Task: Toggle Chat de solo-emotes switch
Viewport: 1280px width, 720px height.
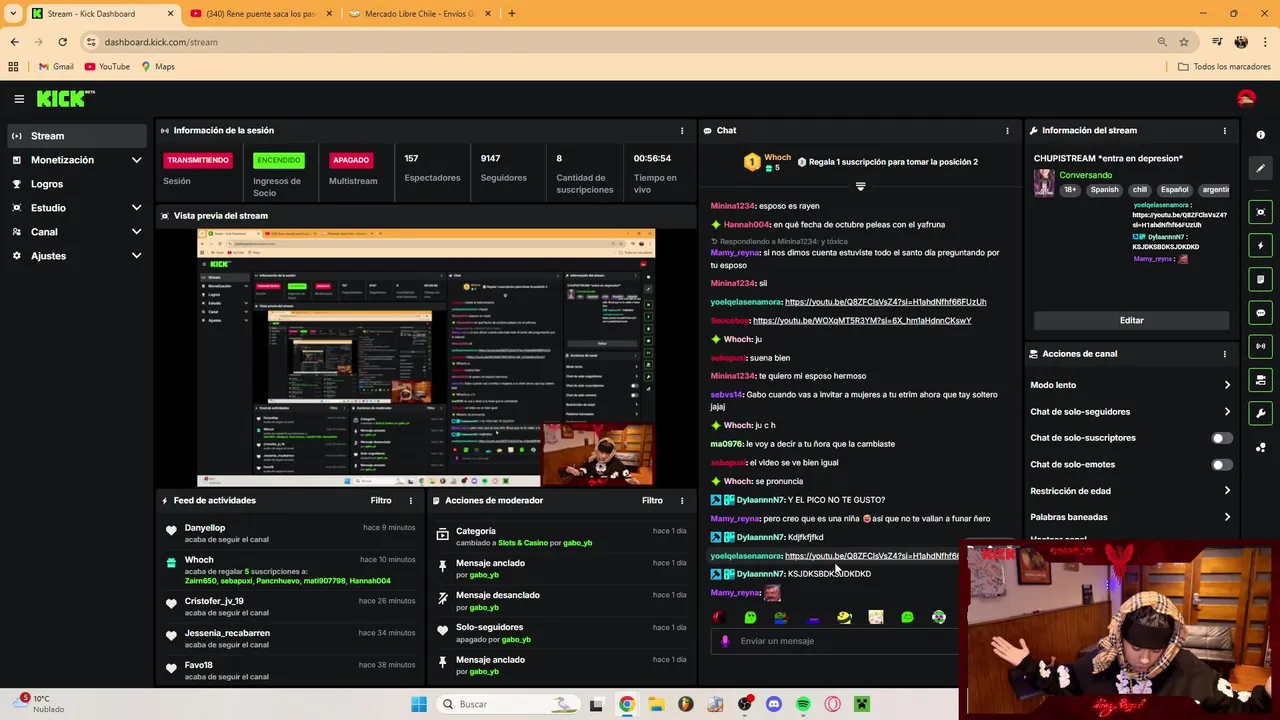Action: click(x=1222, y=465)
